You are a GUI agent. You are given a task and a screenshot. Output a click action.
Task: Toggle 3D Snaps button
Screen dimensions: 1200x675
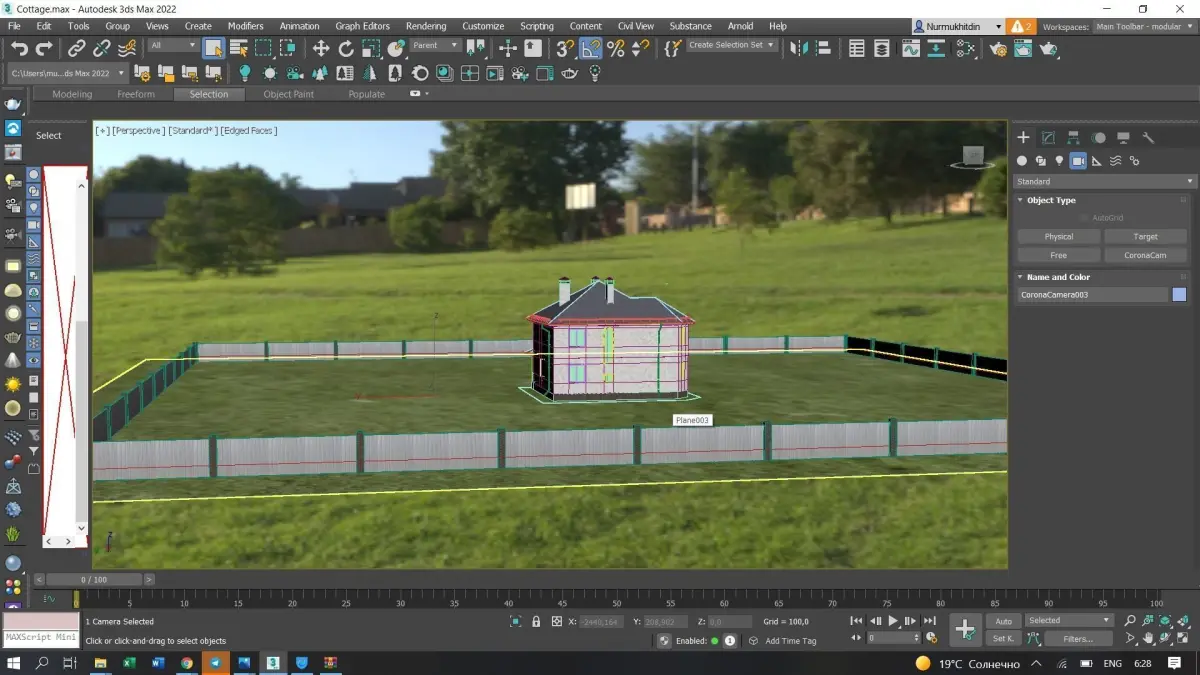[x=566, y=48]
